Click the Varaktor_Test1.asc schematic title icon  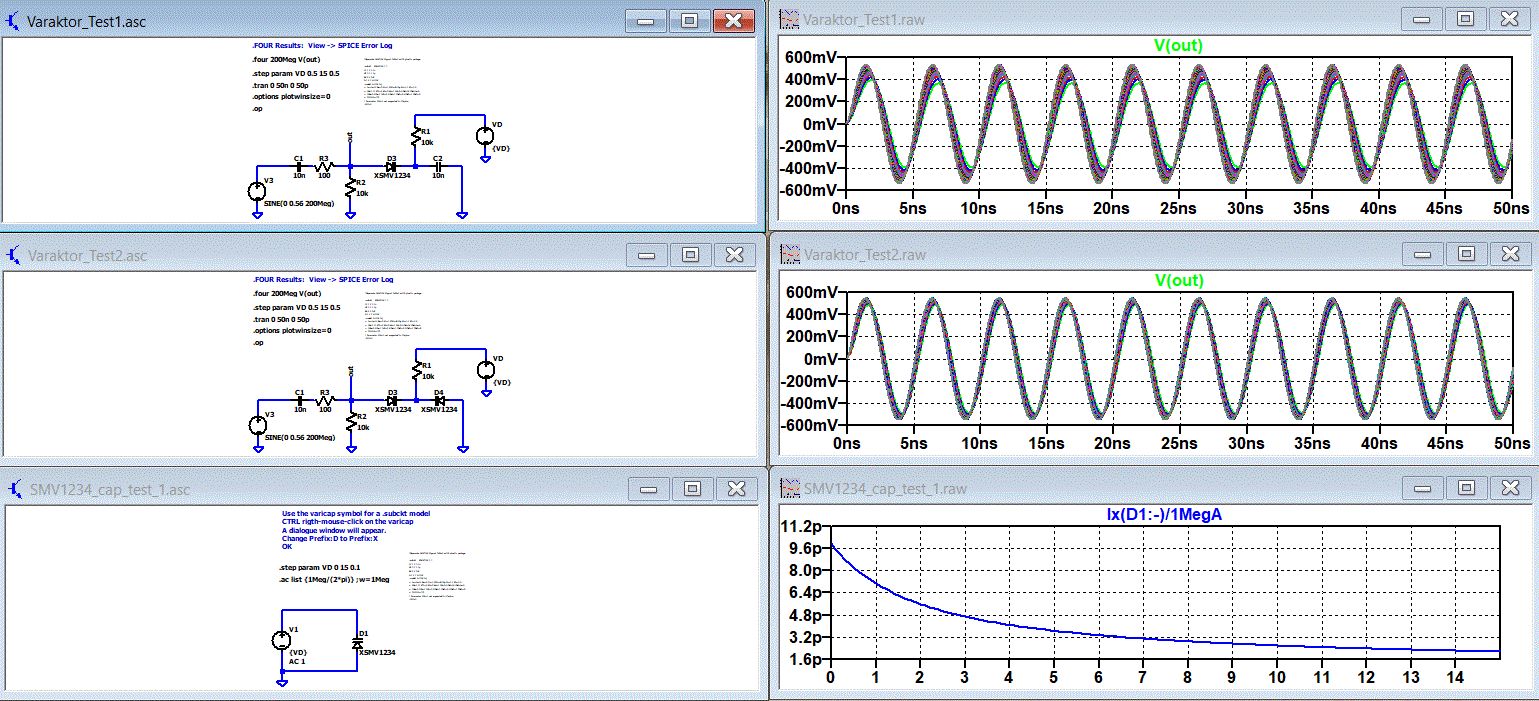click(15, 21)
